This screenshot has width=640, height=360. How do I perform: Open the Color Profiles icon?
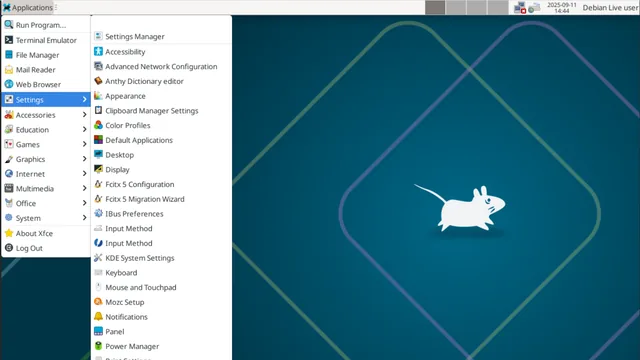(x=98, y=125)
